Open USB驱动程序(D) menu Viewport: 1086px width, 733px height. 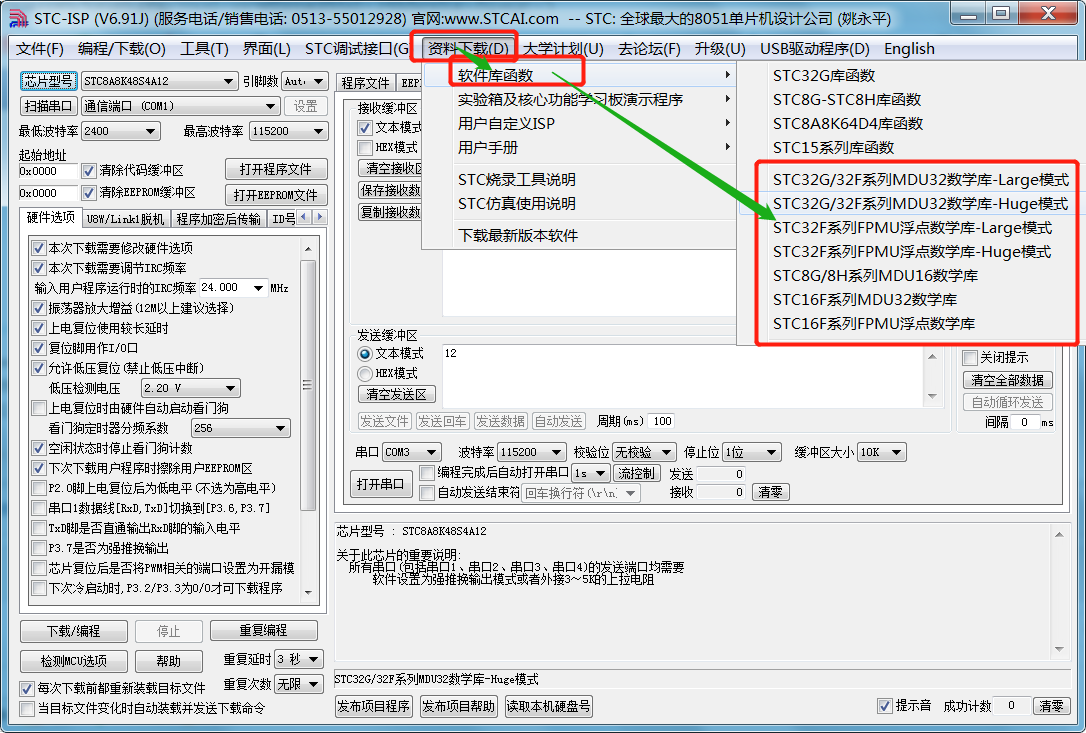(x=814, y=48)
